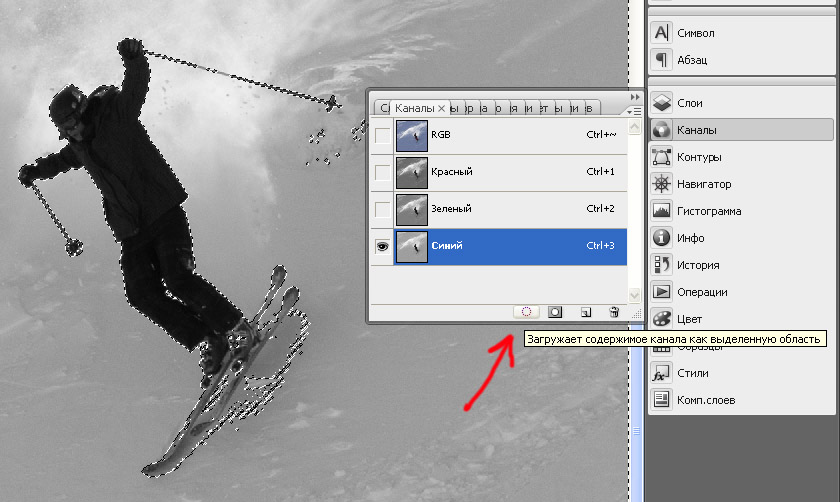
Task: Open the Channels panel flyout menu
Action: (635, 110)
